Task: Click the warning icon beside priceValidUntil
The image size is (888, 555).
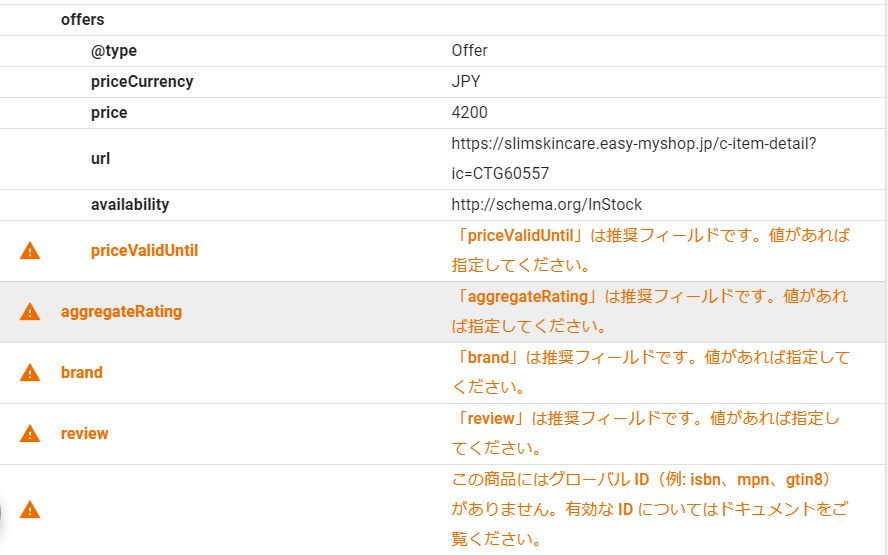Action: click(30, 251)
